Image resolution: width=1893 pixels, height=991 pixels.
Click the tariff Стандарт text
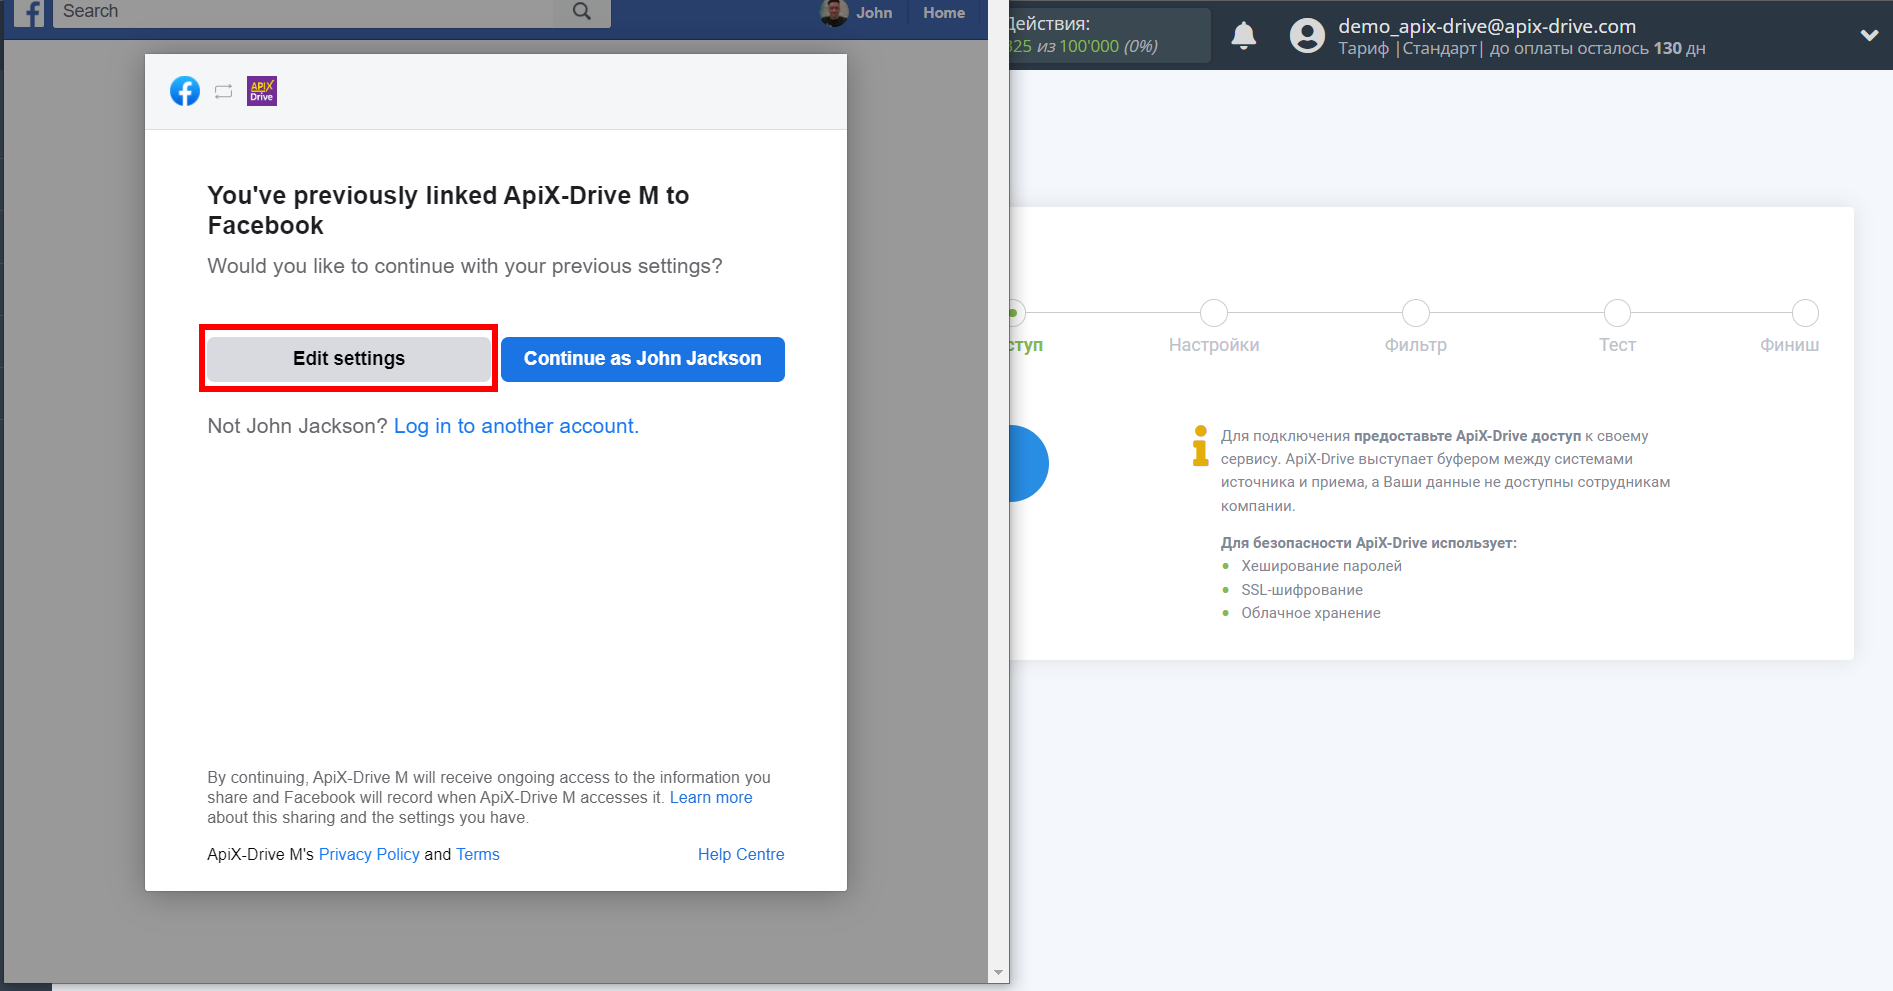(x=1439, y=48)
